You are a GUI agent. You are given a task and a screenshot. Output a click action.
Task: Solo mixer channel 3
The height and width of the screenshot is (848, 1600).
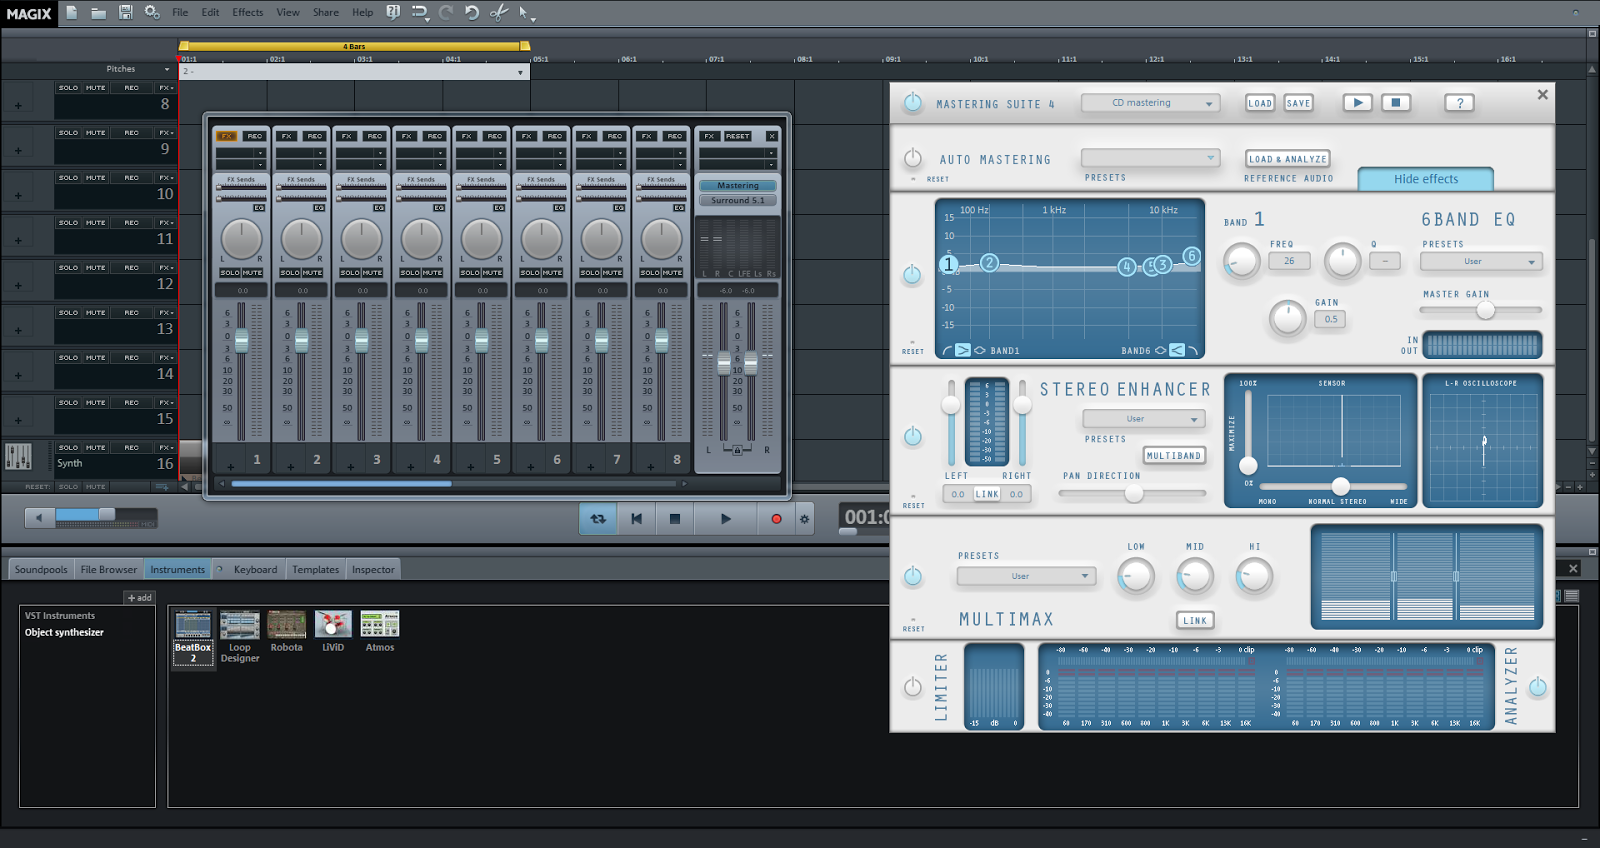350,272
